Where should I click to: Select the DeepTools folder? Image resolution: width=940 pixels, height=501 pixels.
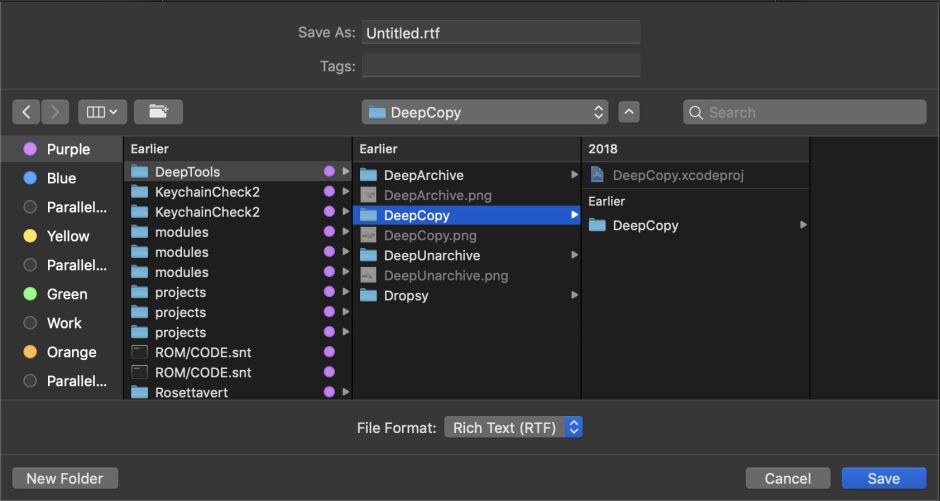pyautogui.click(x=238, y=171)
